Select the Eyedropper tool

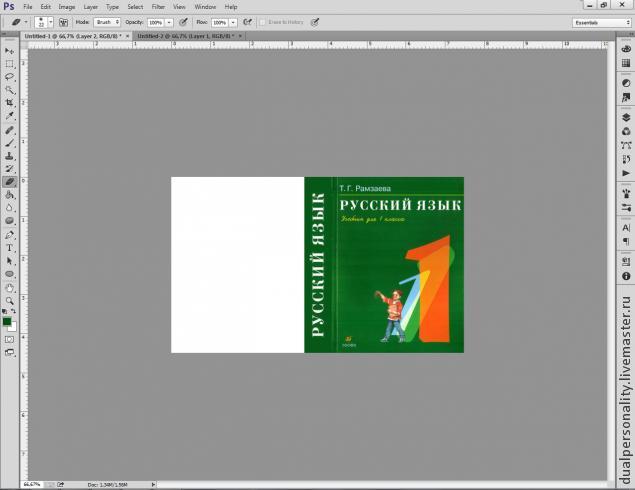10,116
